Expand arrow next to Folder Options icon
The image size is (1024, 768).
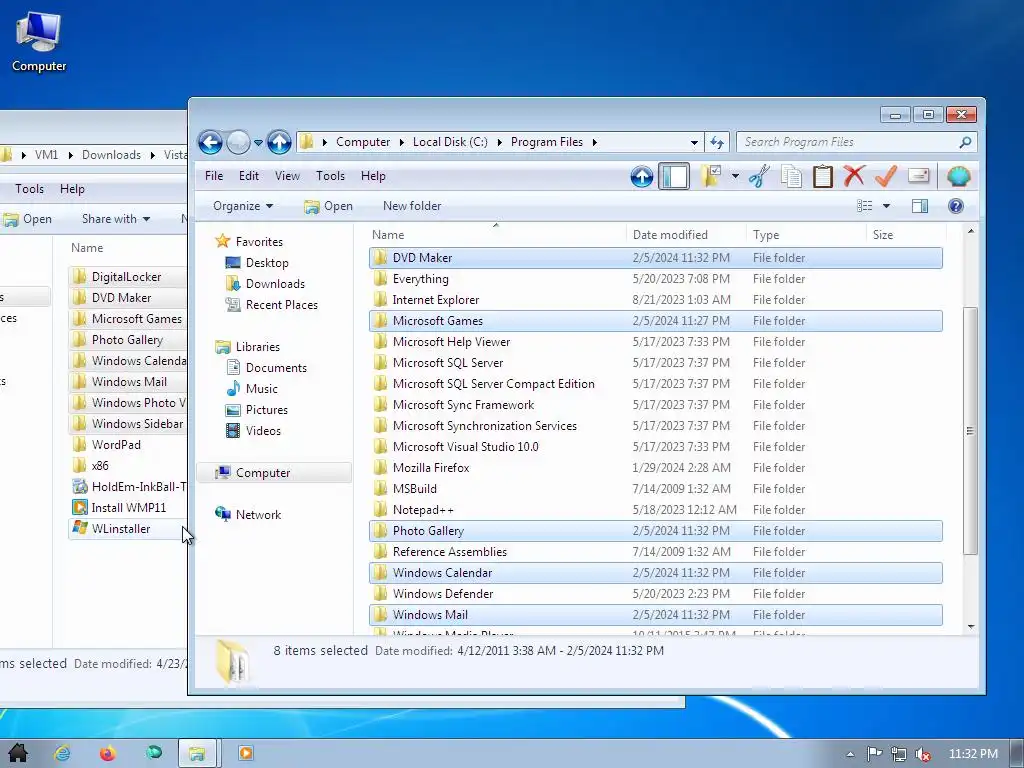click(x=735, y=176)
